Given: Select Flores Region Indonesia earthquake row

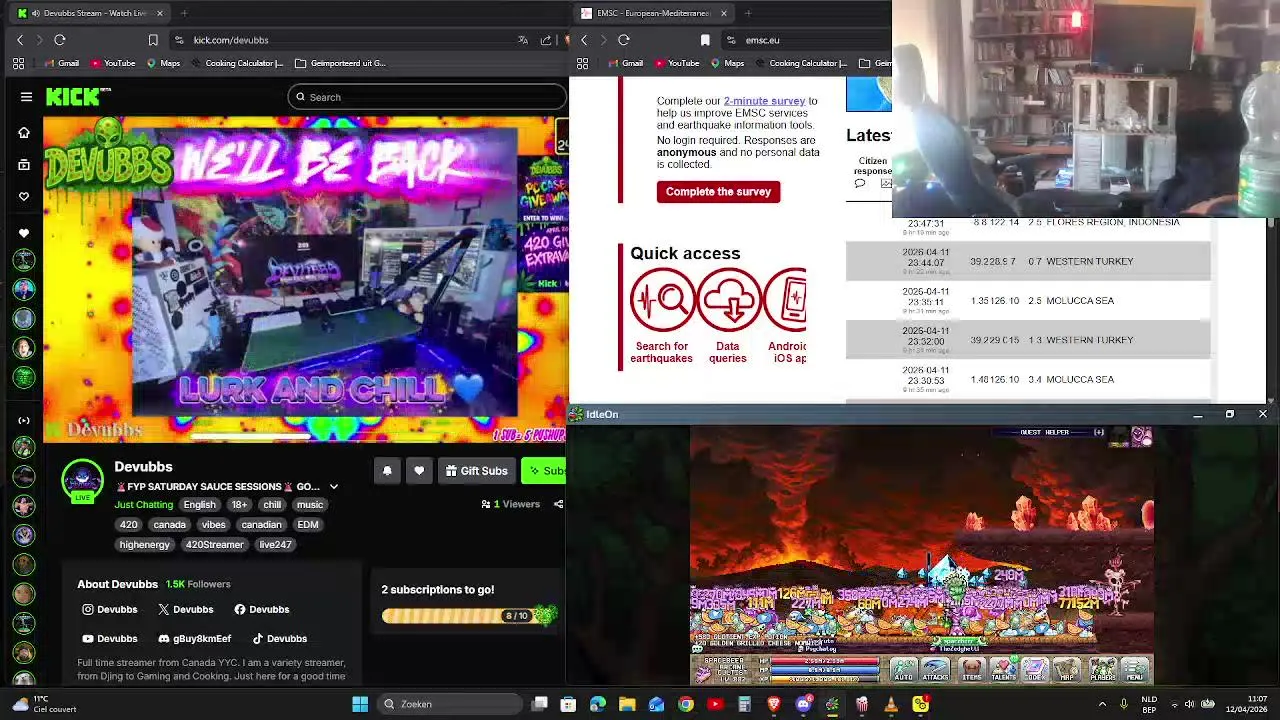Looking at the screenshot, I should tap(1028, 224).
